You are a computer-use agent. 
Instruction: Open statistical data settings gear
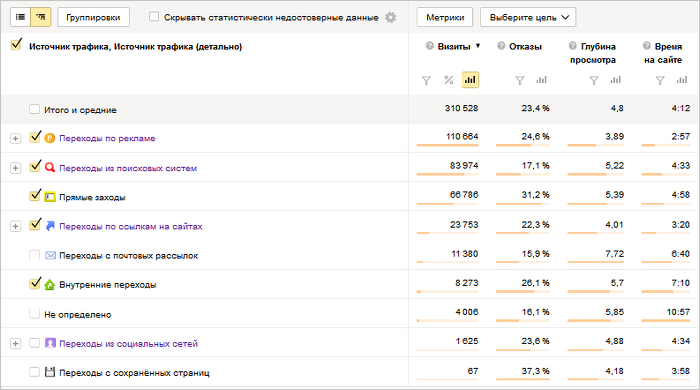(391, 17)
